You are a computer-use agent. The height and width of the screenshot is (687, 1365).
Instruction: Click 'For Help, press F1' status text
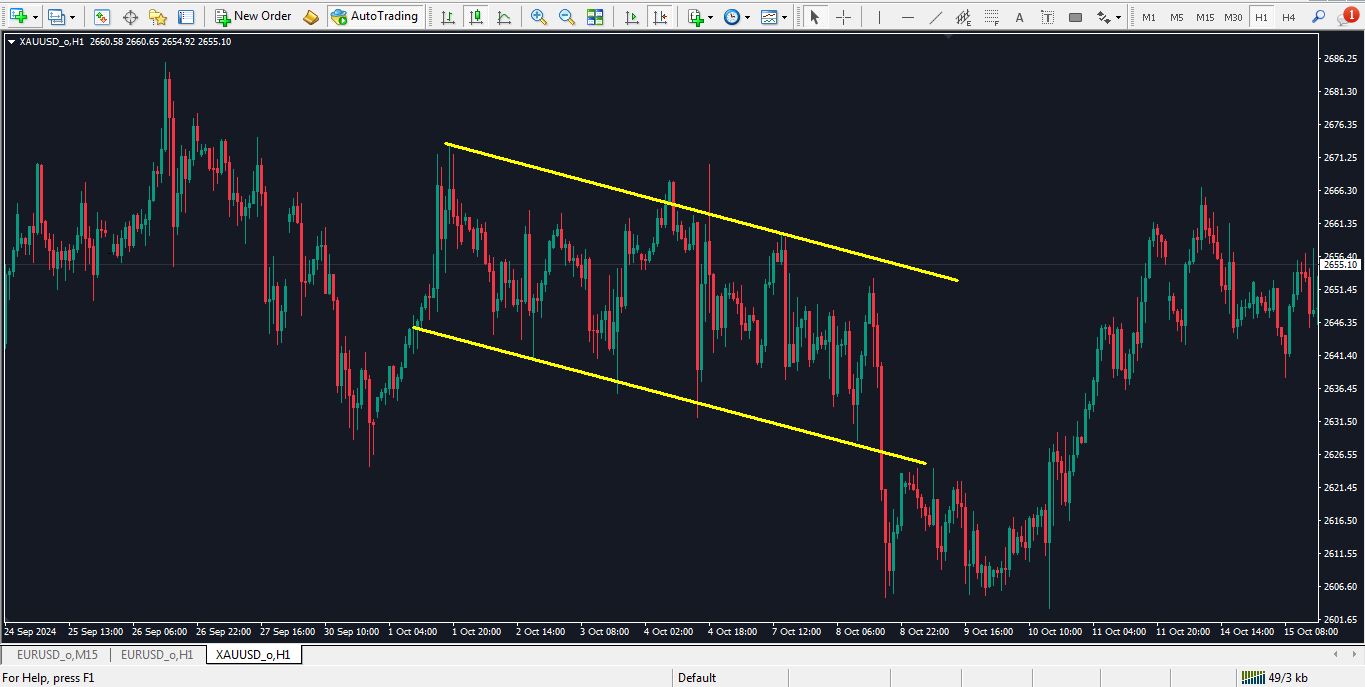coord(48,678)
